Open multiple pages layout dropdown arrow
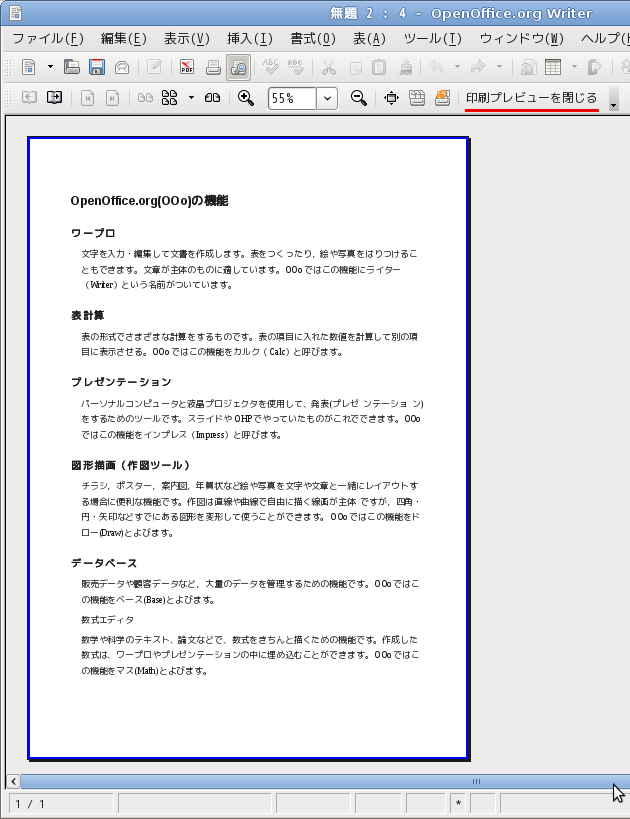 coord(191,98)
